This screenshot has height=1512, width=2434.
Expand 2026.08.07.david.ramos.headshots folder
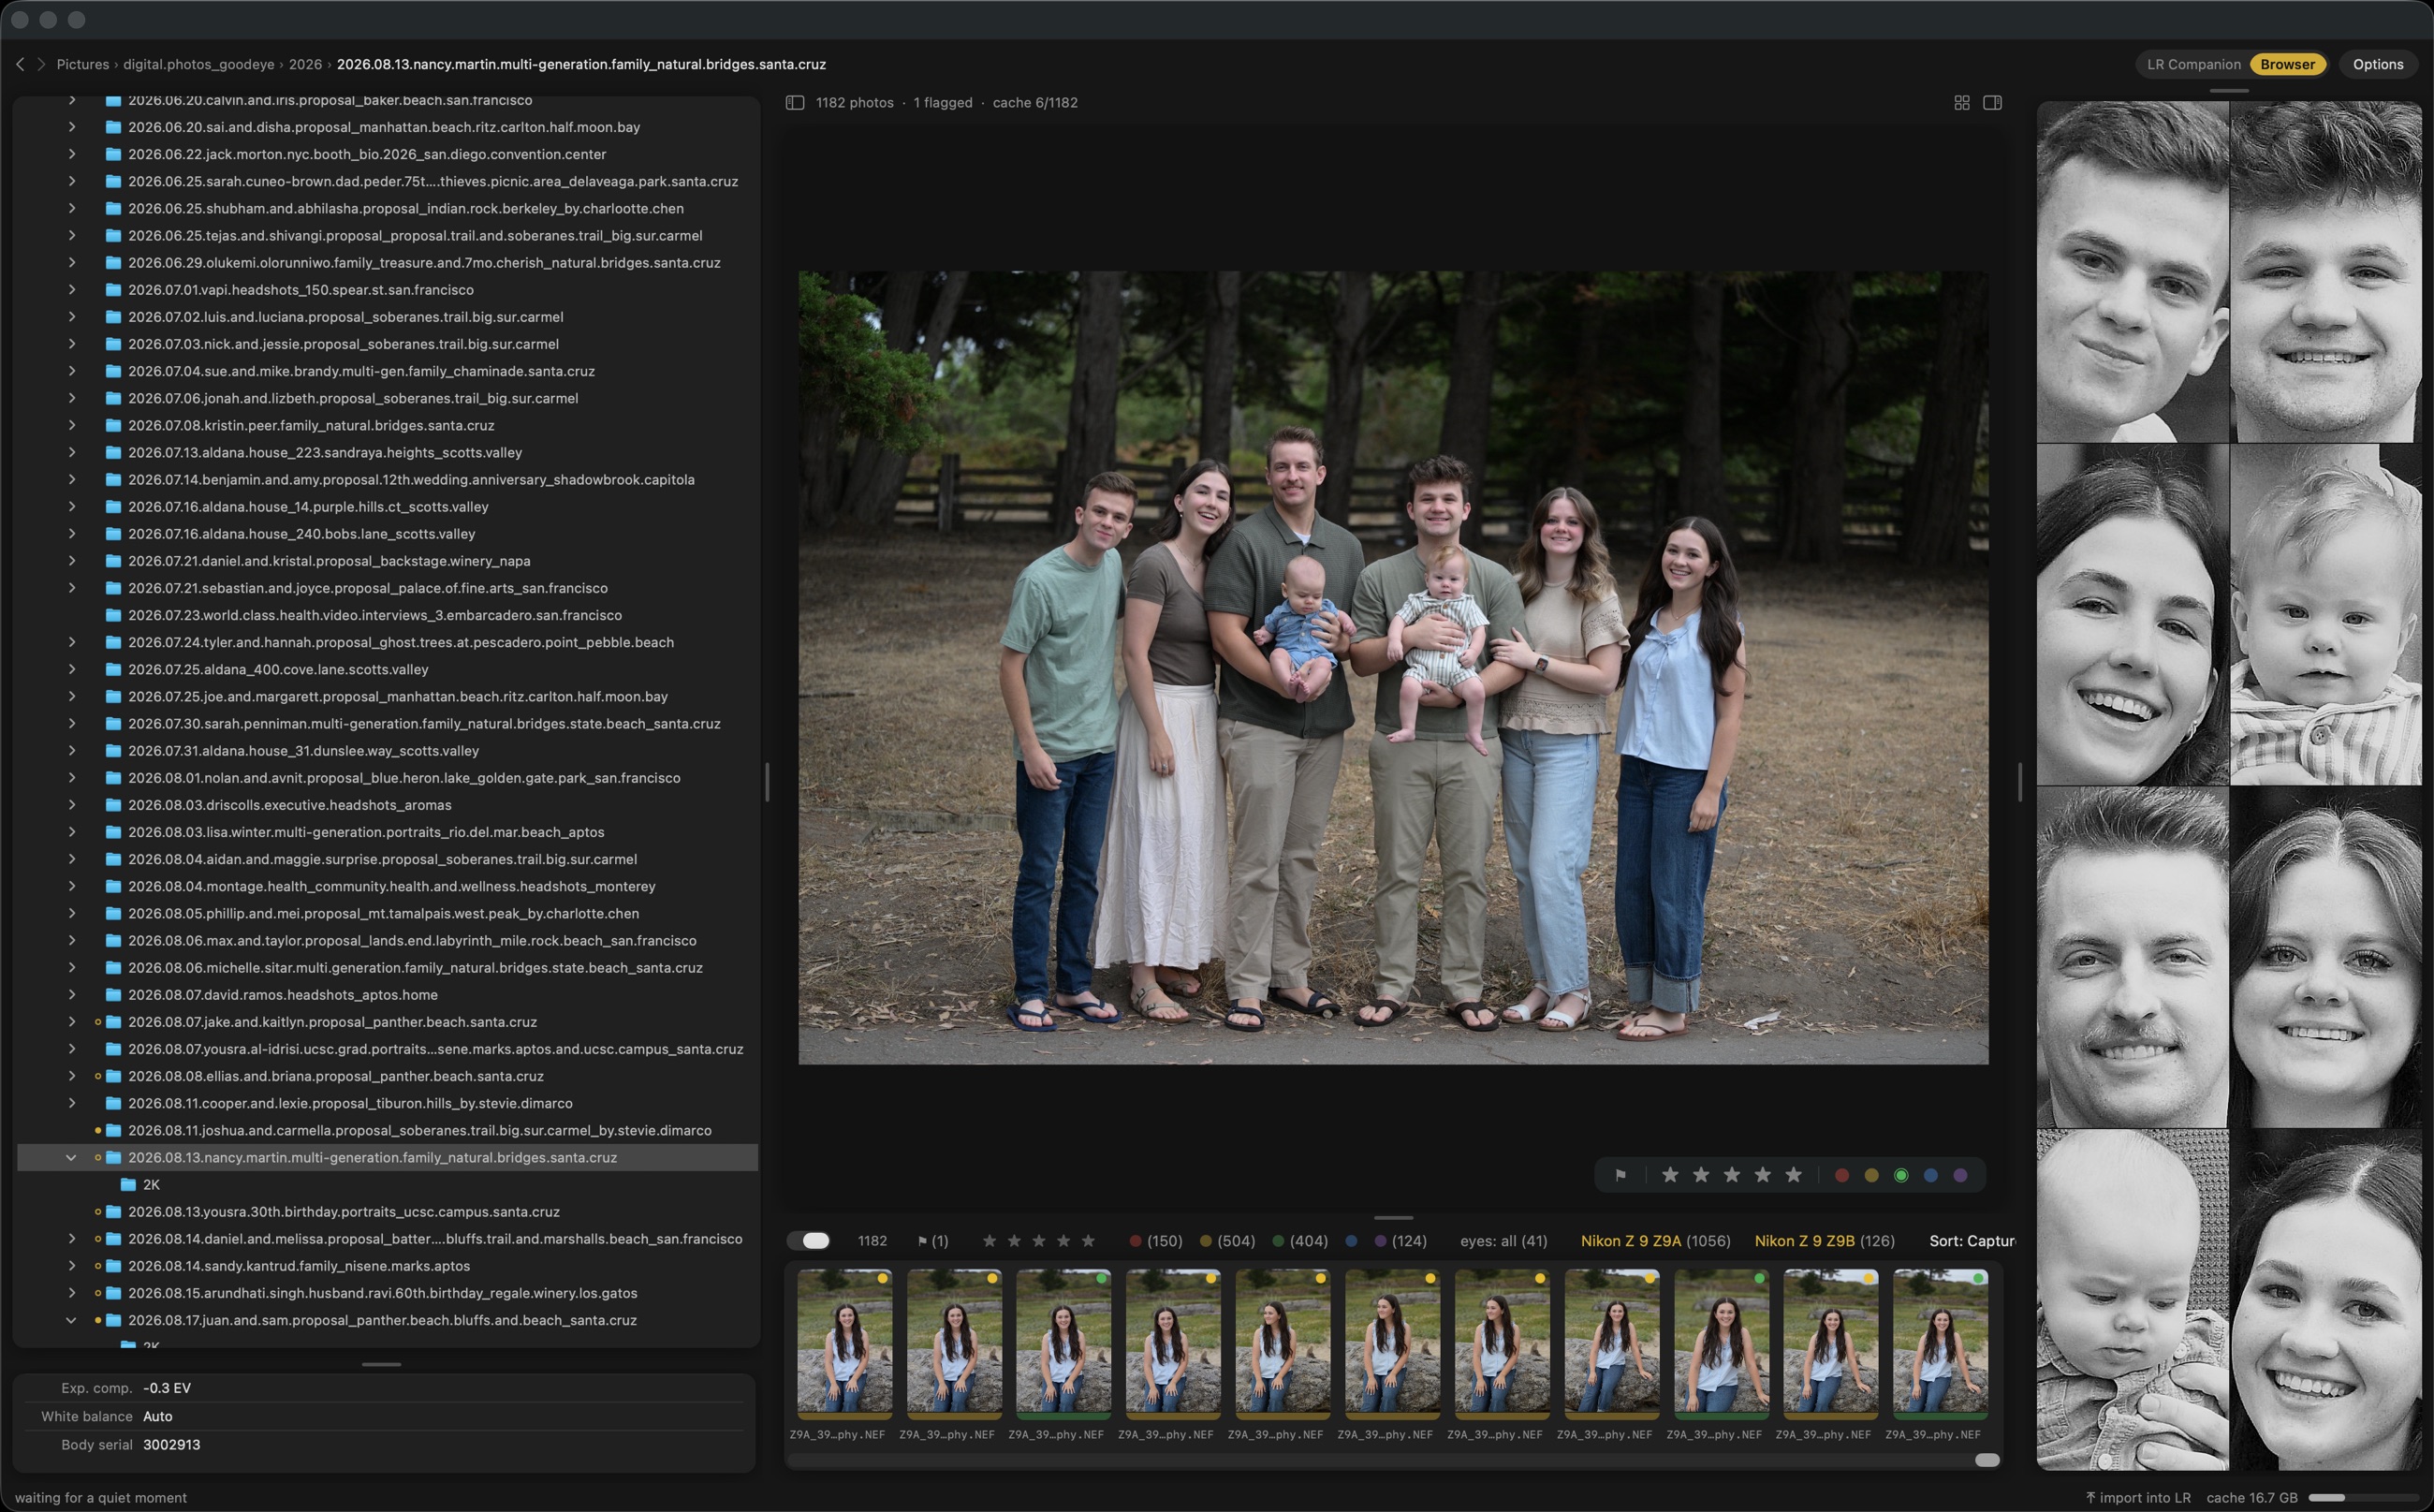coord(71,995)
